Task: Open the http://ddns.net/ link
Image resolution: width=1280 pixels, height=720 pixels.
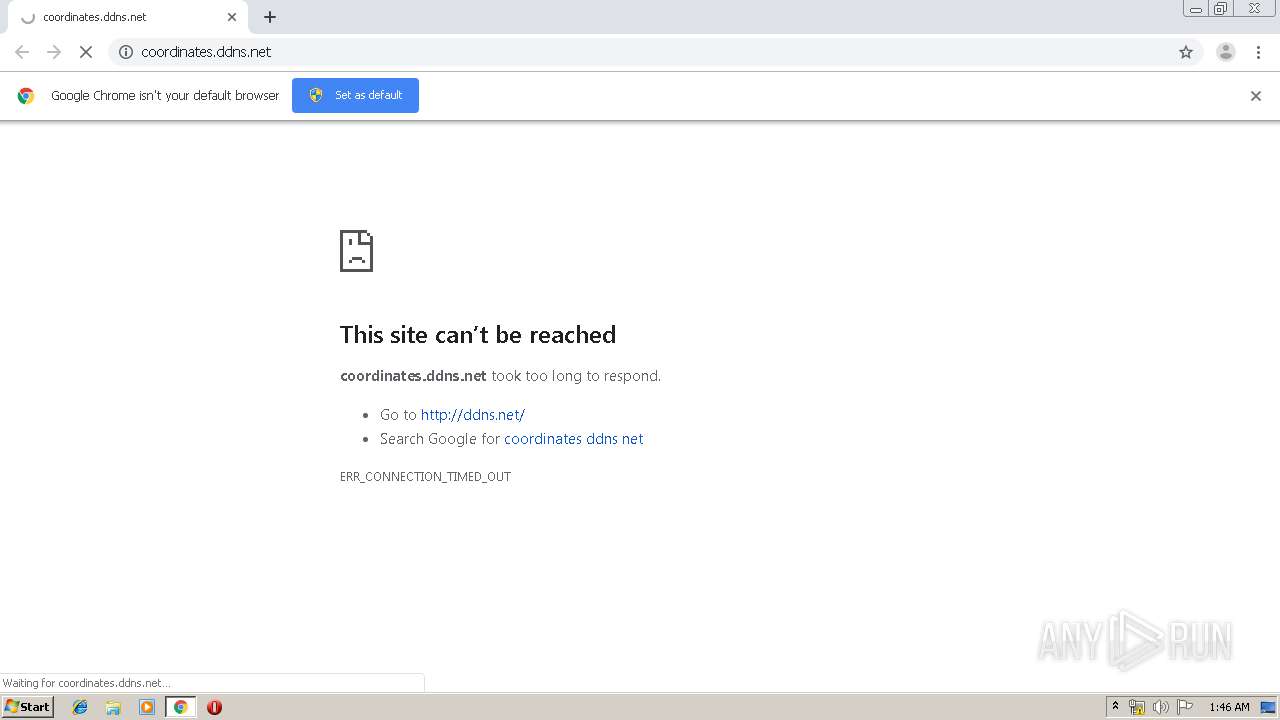Action: click(x=472, y=414)
